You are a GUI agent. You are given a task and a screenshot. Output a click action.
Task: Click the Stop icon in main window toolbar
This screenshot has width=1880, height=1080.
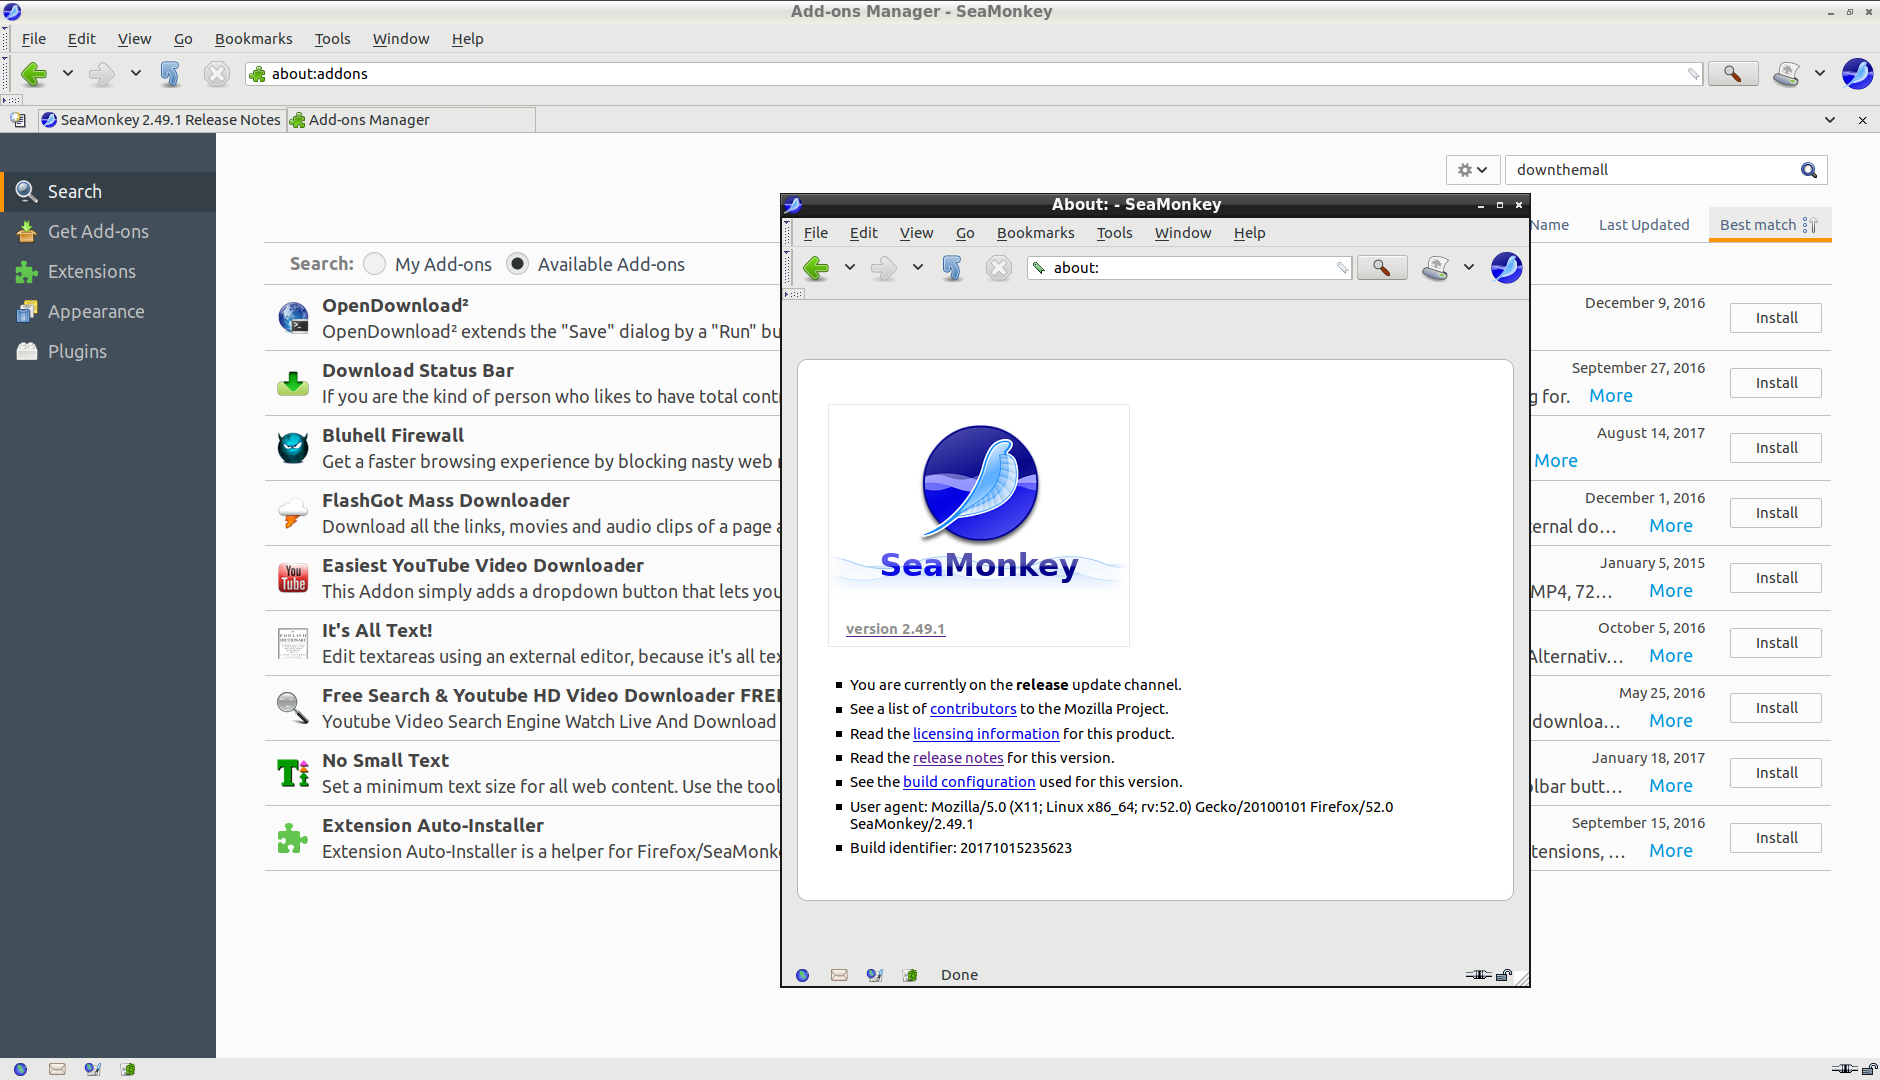coord(217,74)
